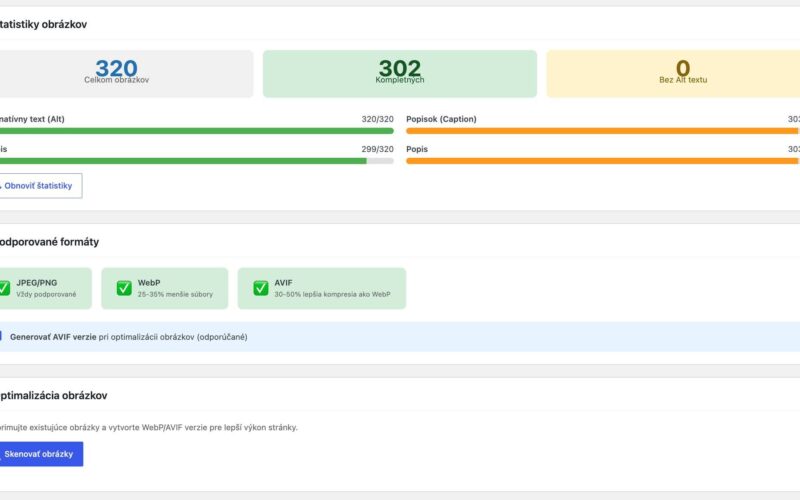Click the Optimalizácia obrázkov heading
This screenshot has width=800, height=500.
coord(53,395)
